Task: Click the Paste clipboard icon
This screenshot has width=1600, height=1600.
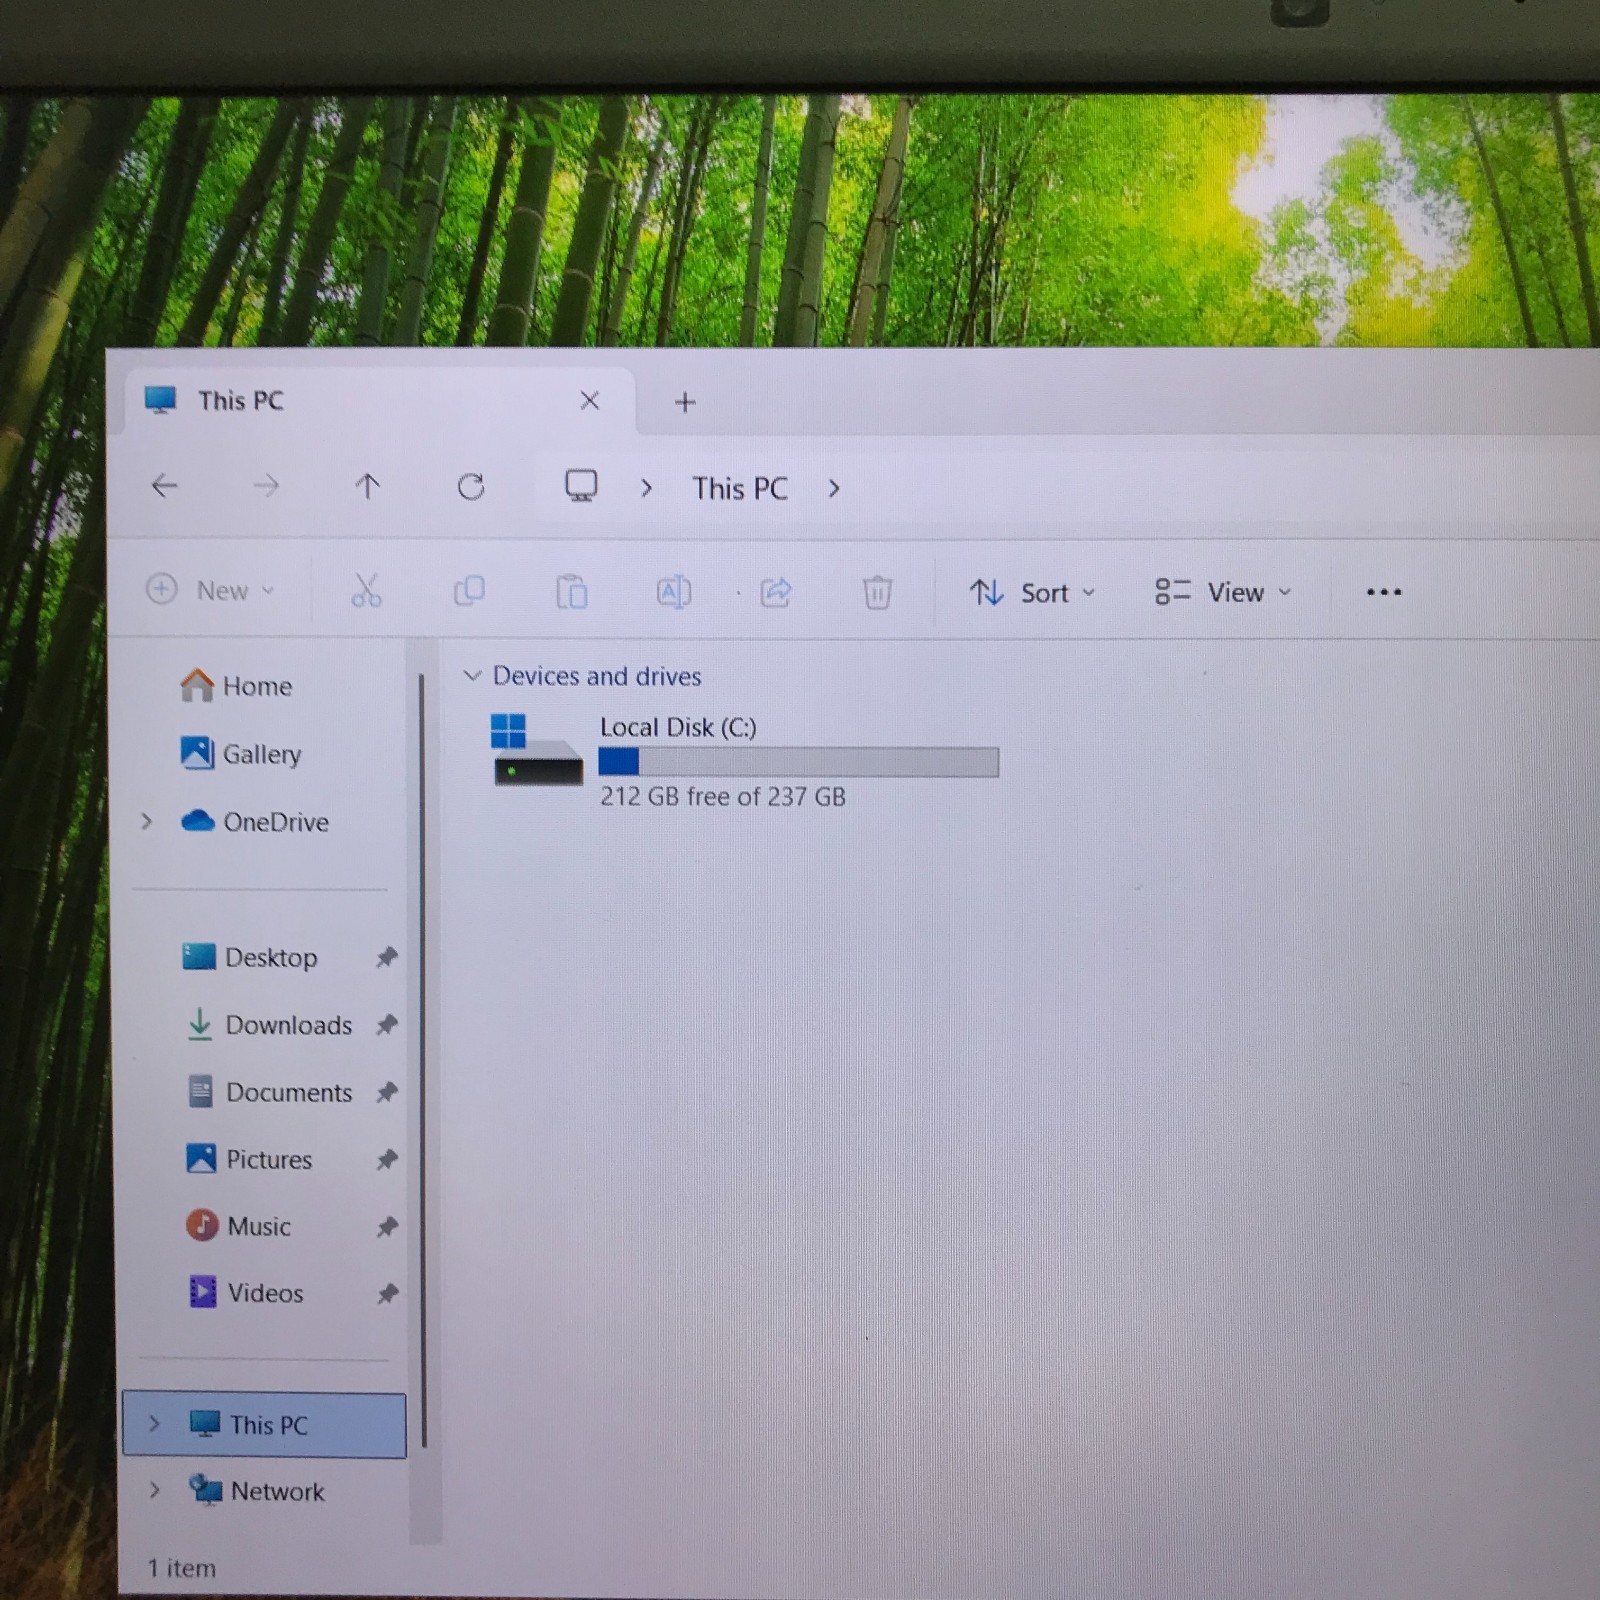Action: click(571, 591)
